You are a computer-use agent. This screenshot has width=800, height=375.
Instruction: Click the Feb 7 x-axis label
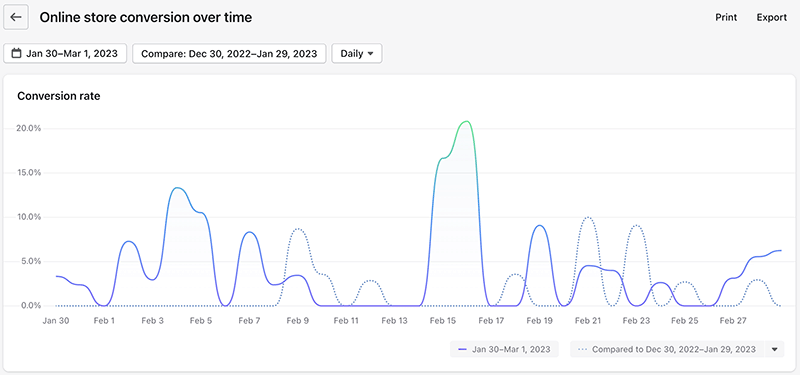[249, 321]
